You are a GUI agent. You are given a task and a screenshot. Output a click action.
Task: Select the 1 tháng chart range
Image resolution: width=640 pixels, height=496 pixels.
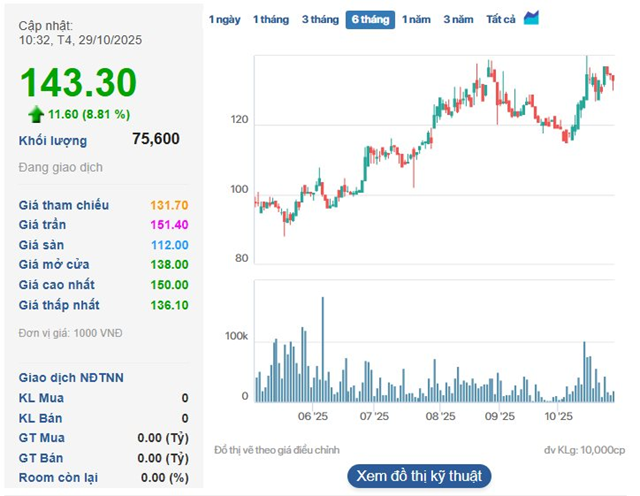tap(270, 19)
